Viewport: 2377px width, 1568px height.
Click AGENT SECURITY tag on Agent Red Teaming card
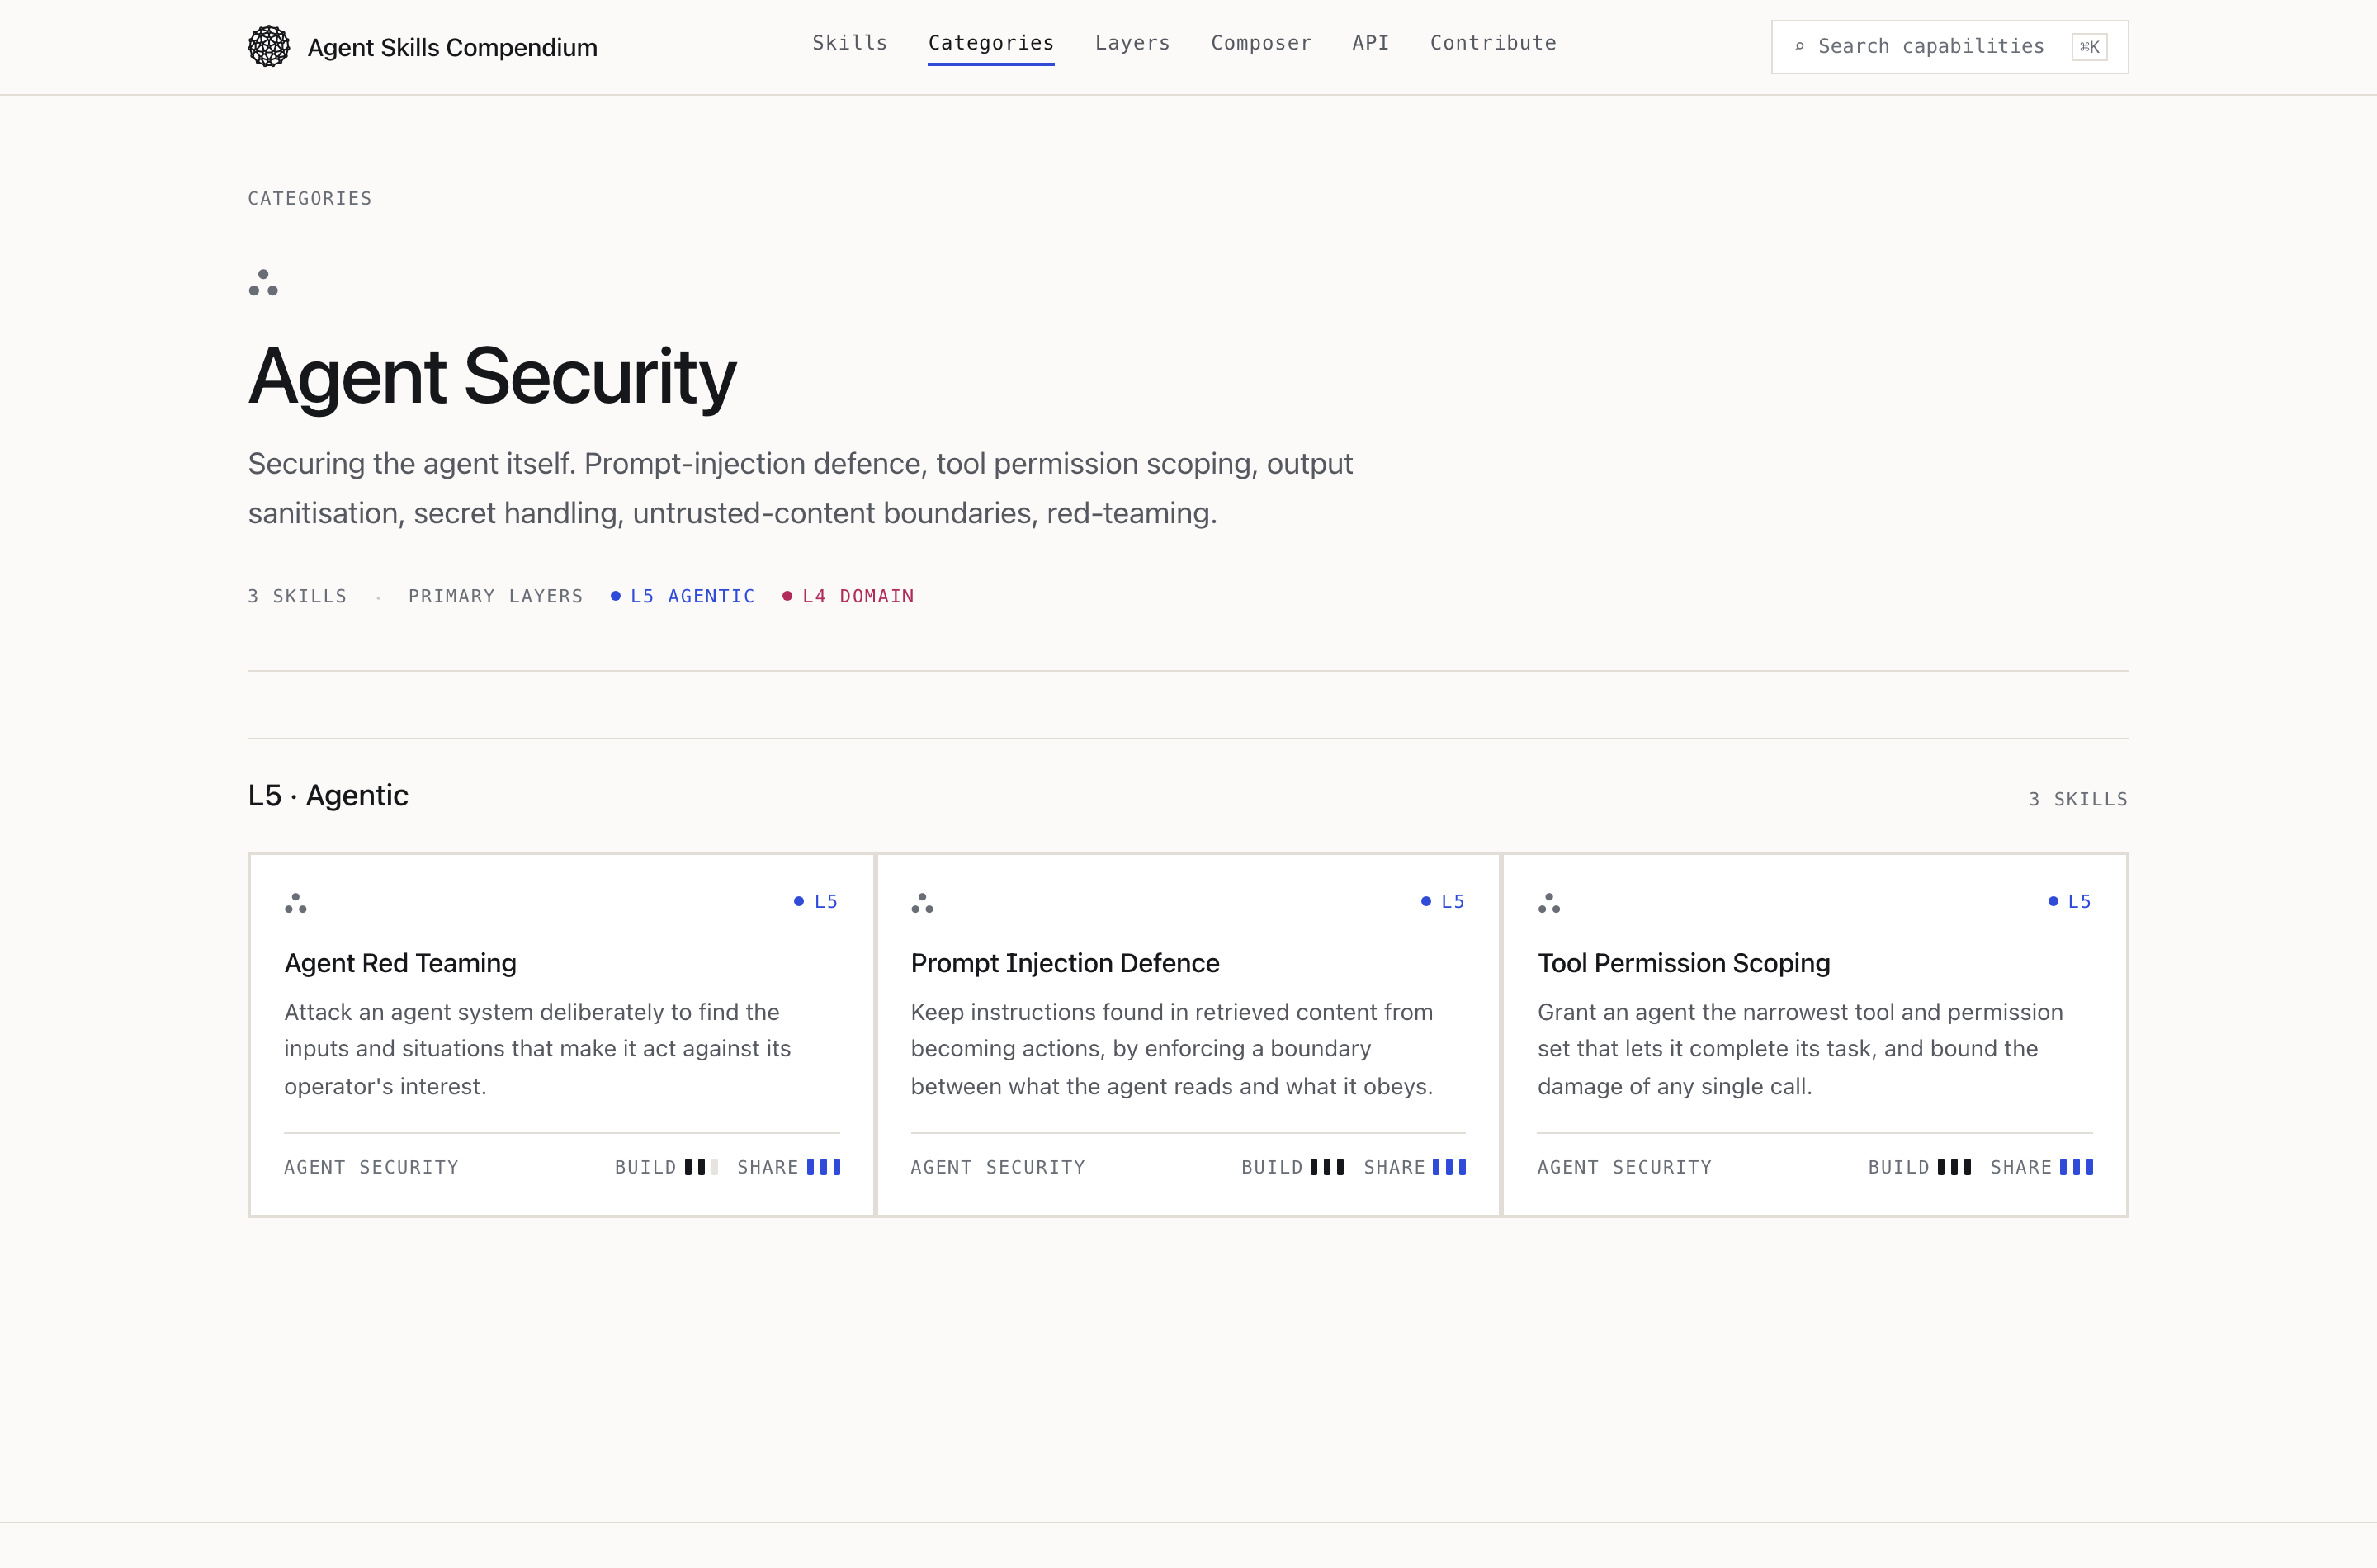pyautogui.click(x=371, y=1167)
